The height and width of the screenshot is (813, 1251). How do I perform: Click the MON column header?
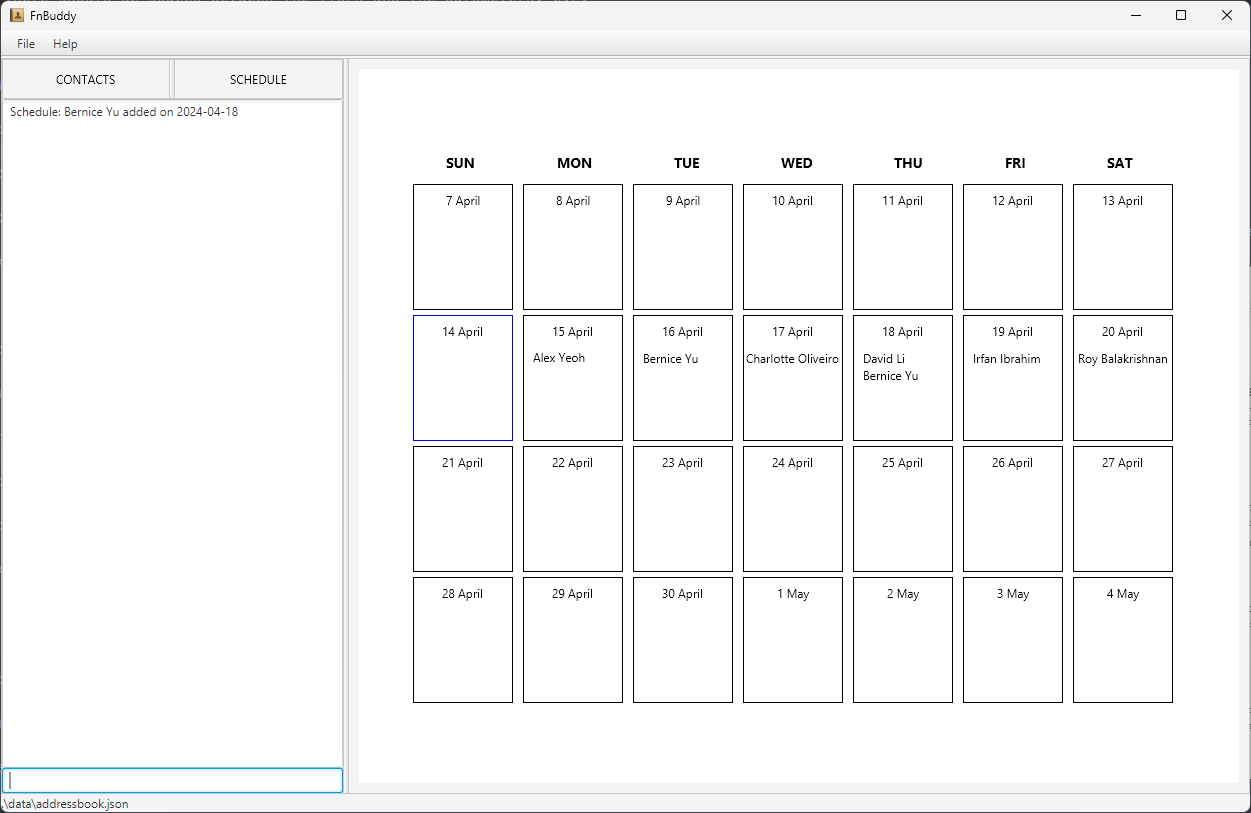574,163
